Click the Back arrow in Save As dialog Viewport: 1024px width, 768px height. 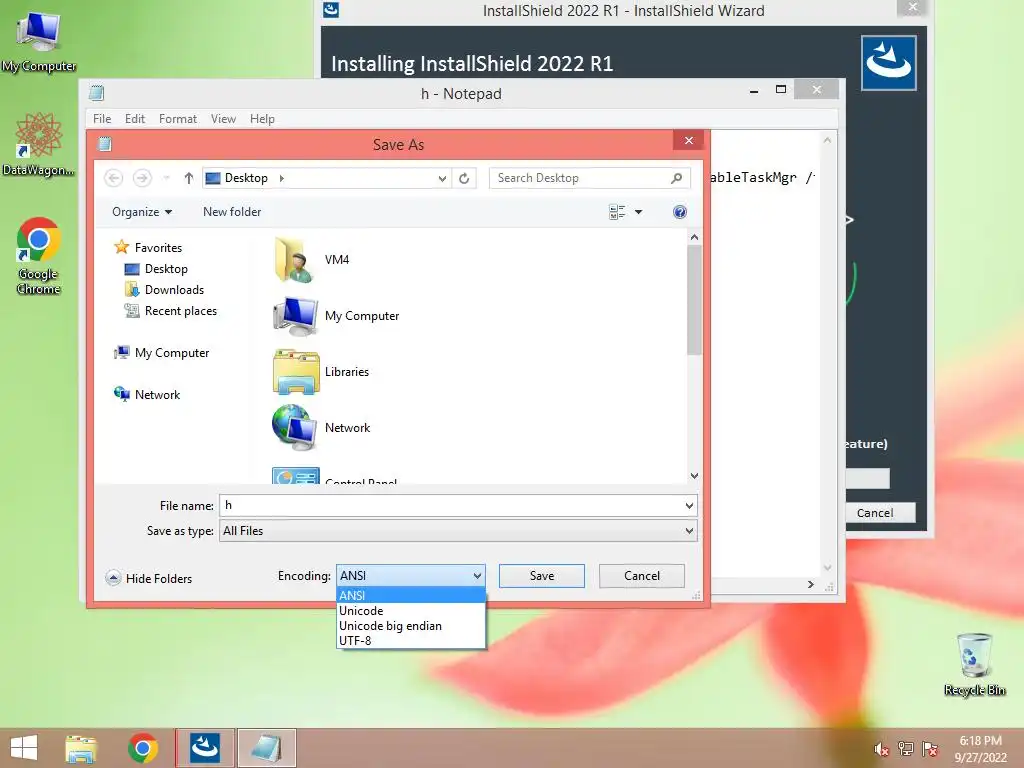pos(114,178)
